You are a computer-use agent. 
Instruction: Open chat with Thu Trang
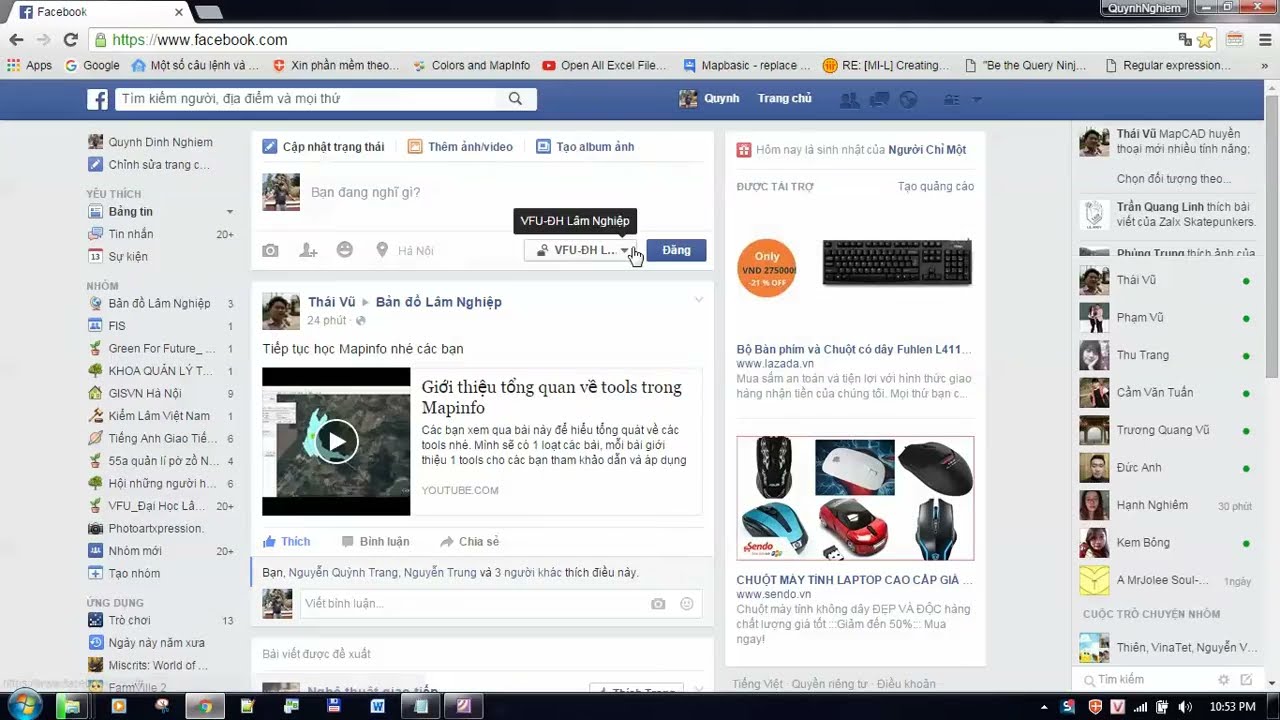tap(1165, 355)
